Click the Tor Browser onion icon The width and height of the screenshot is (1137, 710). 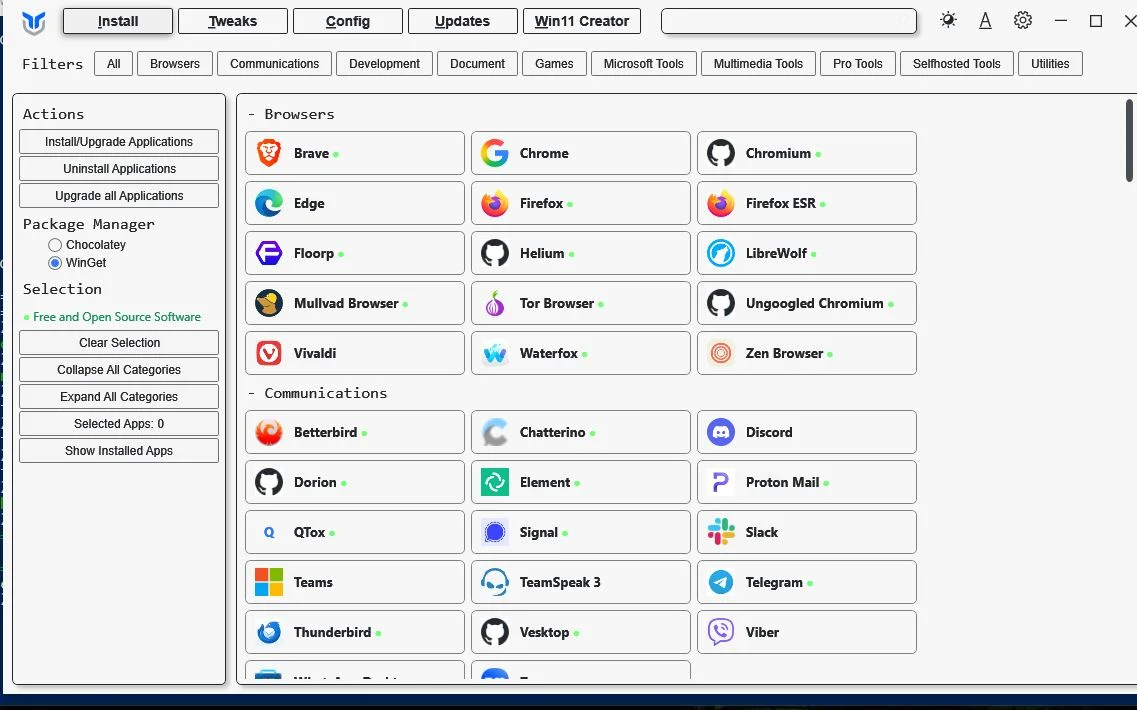[495, 303]
